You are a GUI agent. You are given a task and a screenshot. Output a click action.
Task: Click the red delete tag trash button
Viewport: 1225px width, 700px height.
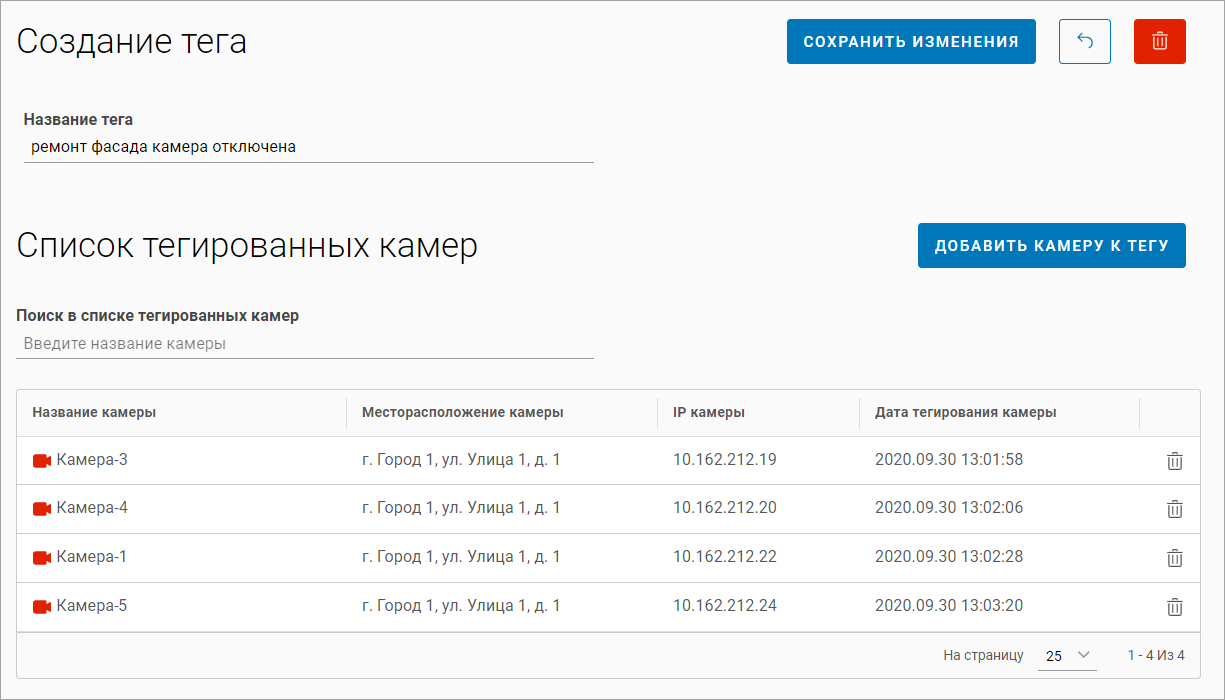1159,41
